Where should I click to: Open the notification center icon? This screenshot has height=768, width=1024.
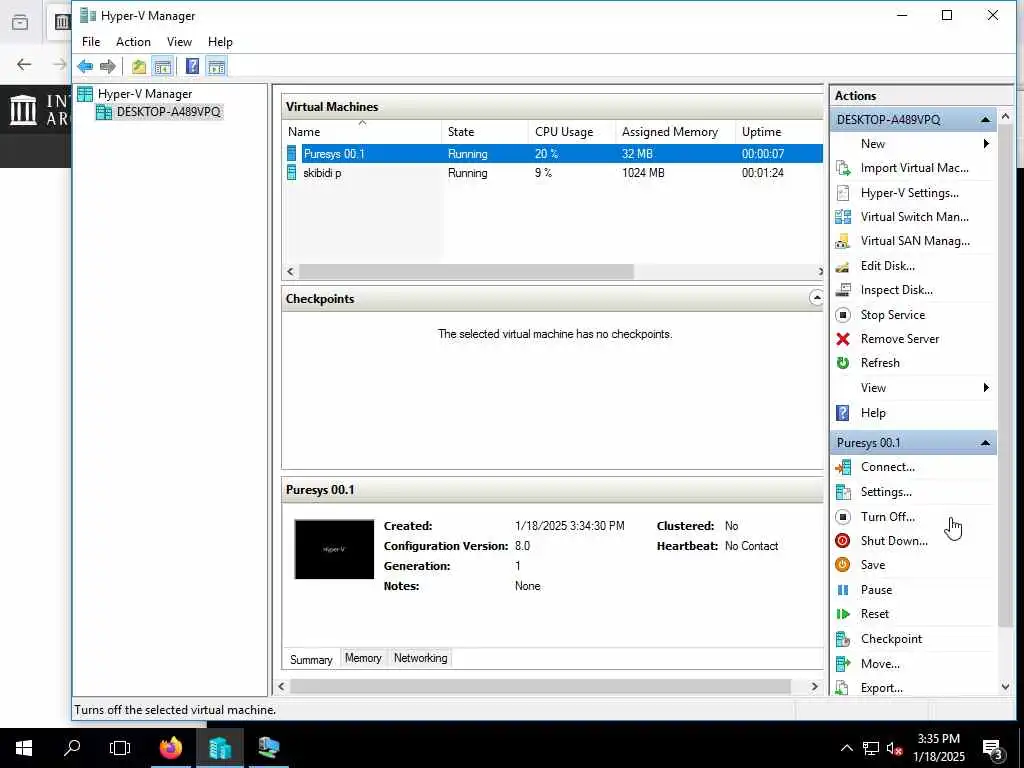tap(993, 749)
